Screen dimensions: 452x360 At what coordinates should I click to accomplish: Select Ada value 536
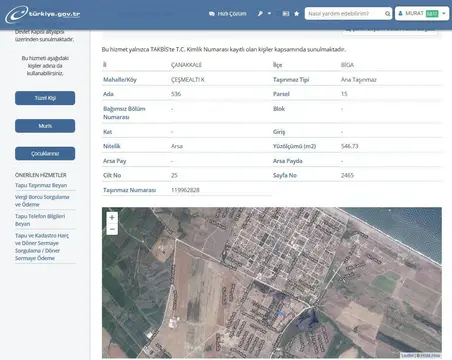tap(176, 94)
